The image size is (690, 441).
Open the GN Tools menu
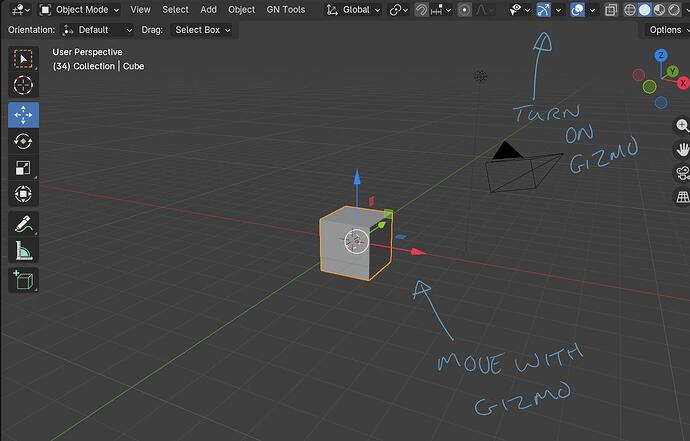pos(286,10)
